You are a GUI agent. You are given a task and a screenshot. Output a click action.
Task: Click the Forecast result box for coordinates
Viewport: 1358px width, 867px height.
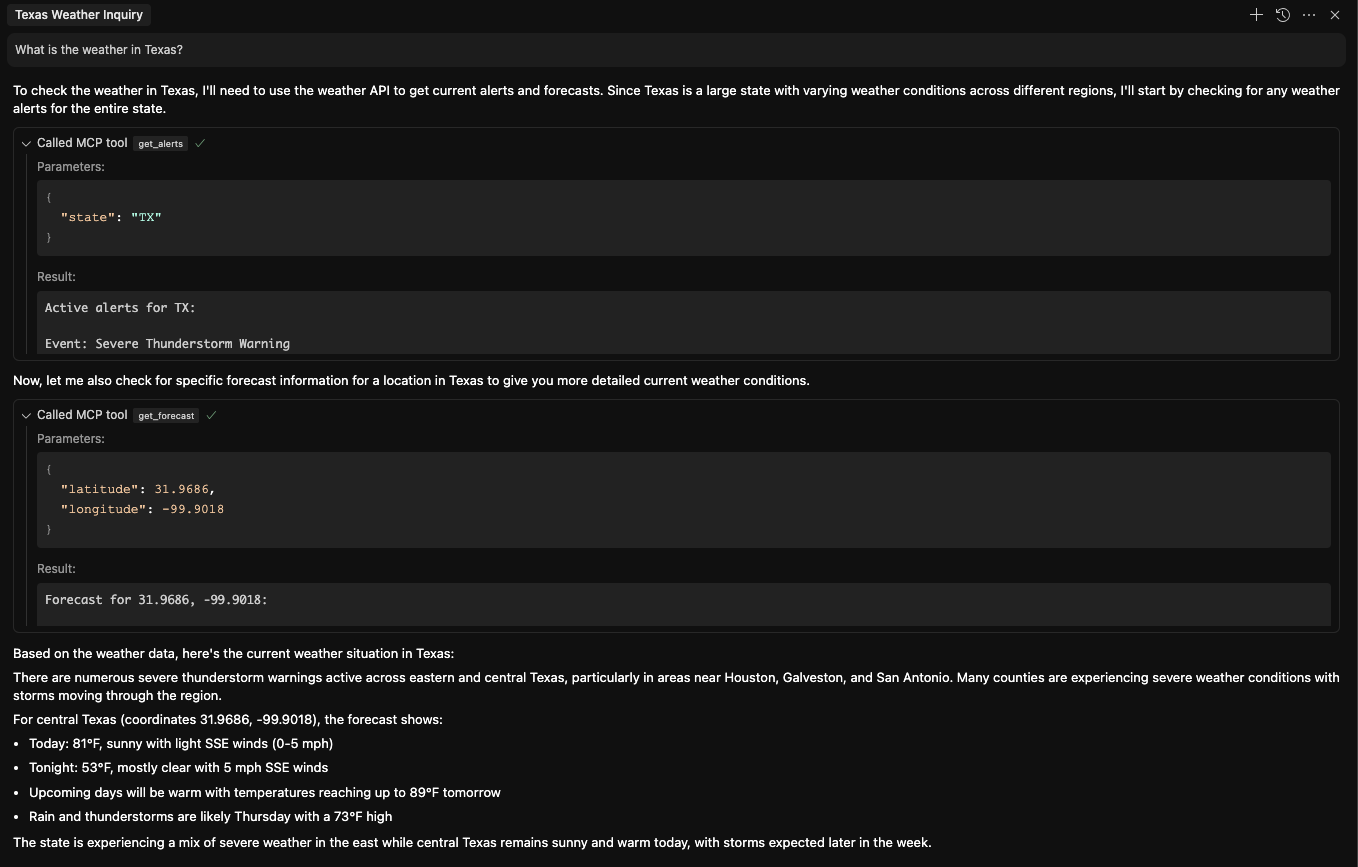(x=685, y=604)
